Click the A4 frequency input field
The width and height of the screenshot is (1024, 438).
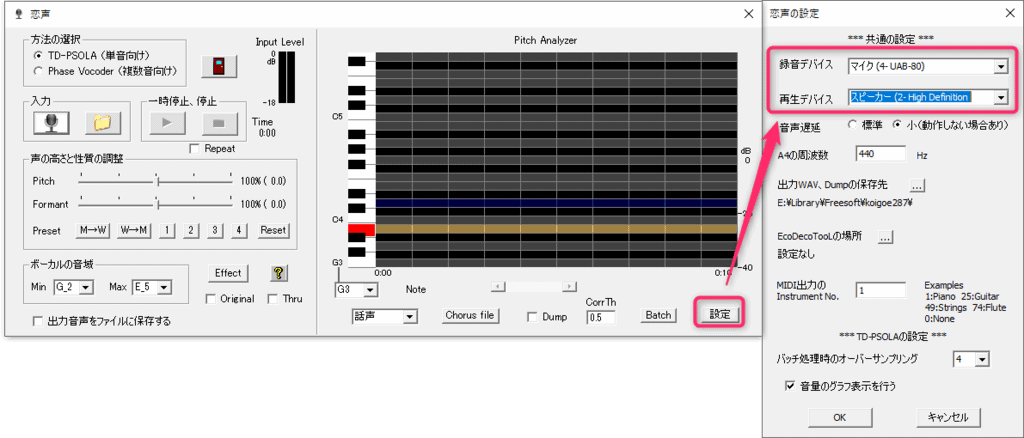point(880,154)
